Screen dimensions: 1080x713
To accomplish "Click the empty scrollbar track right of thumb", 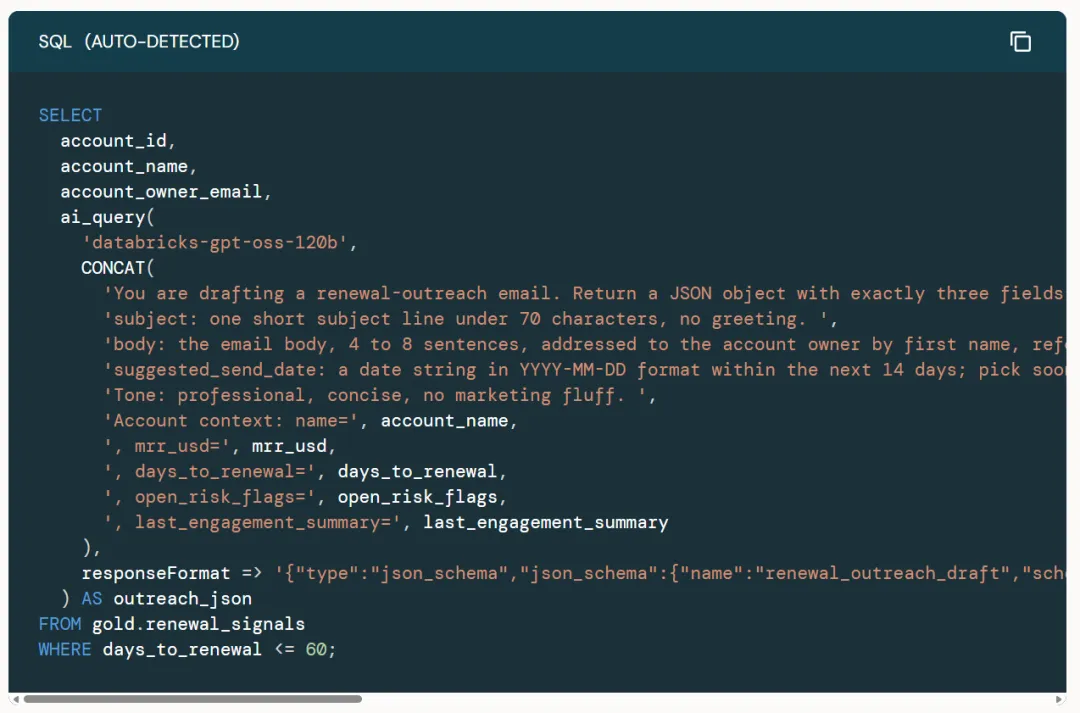I will point(707,699).
